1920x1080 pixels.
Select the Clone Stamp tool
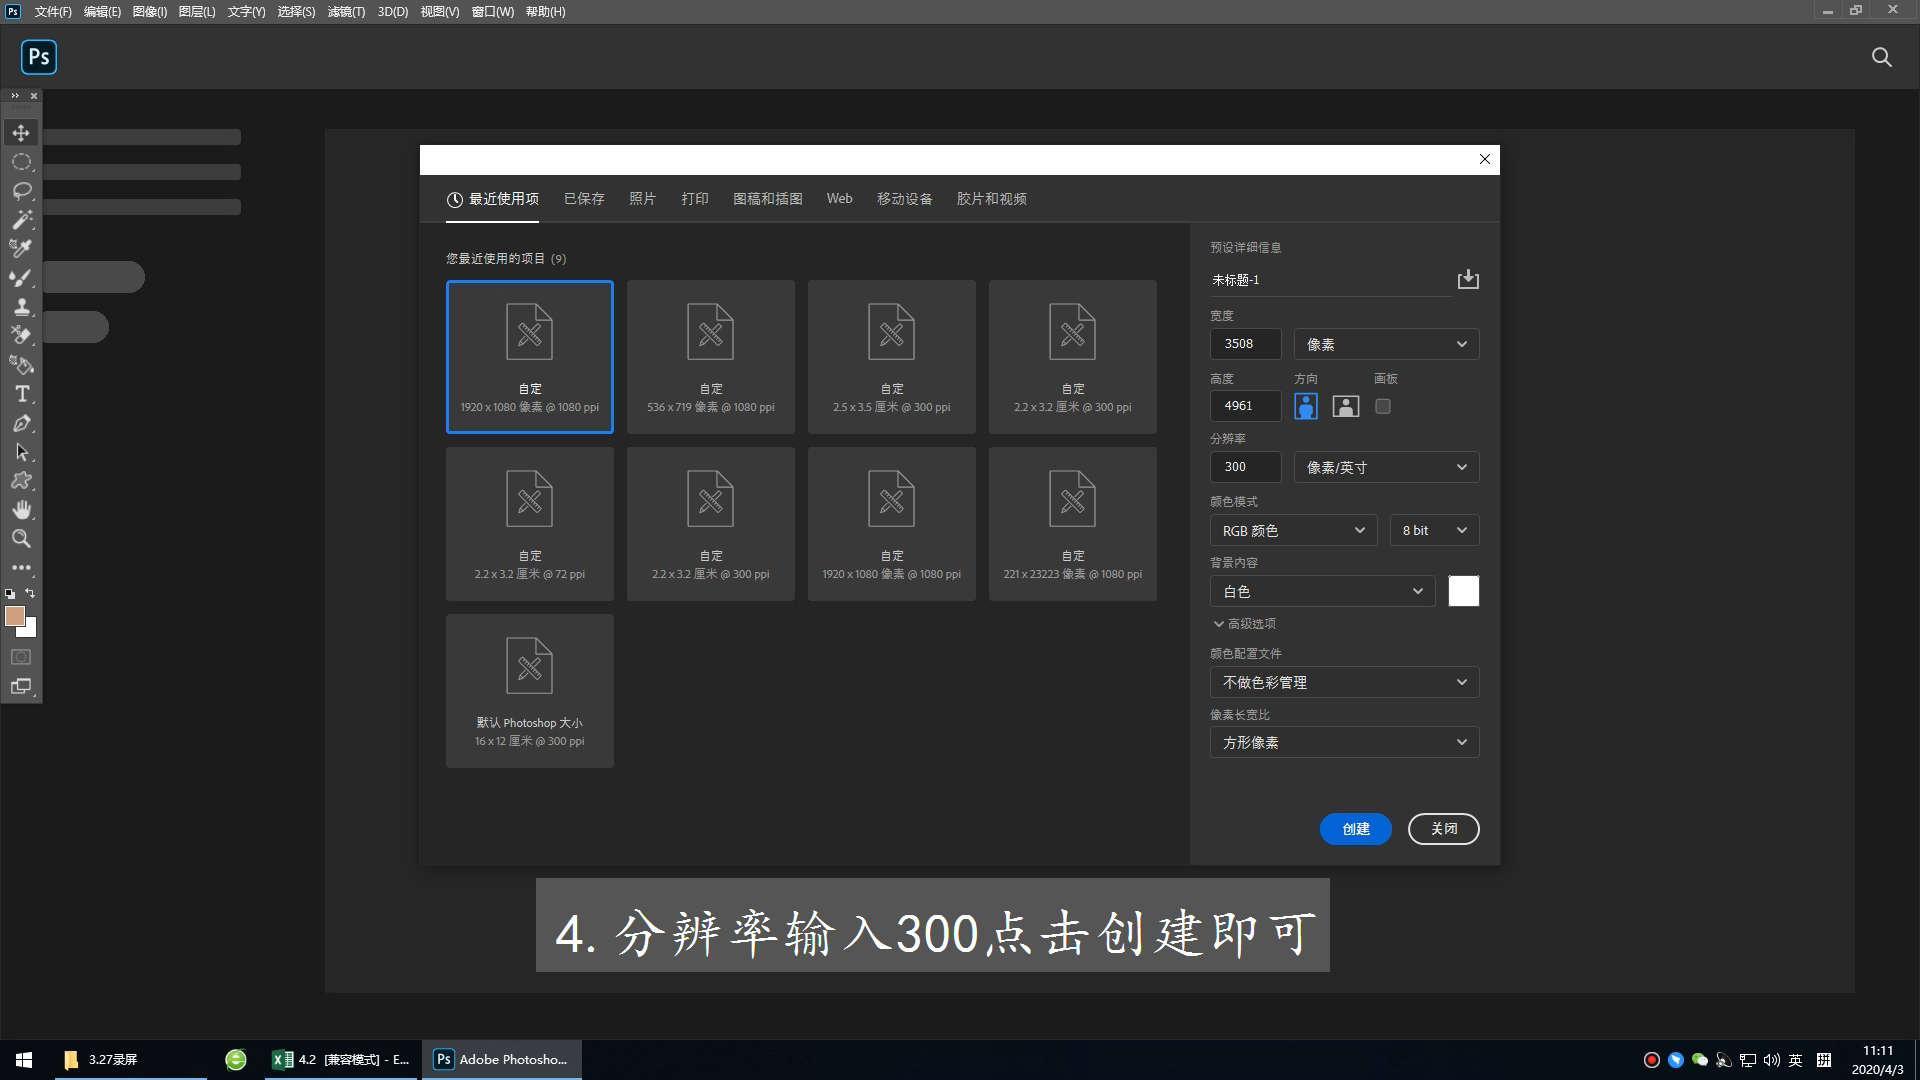[21, 306]
